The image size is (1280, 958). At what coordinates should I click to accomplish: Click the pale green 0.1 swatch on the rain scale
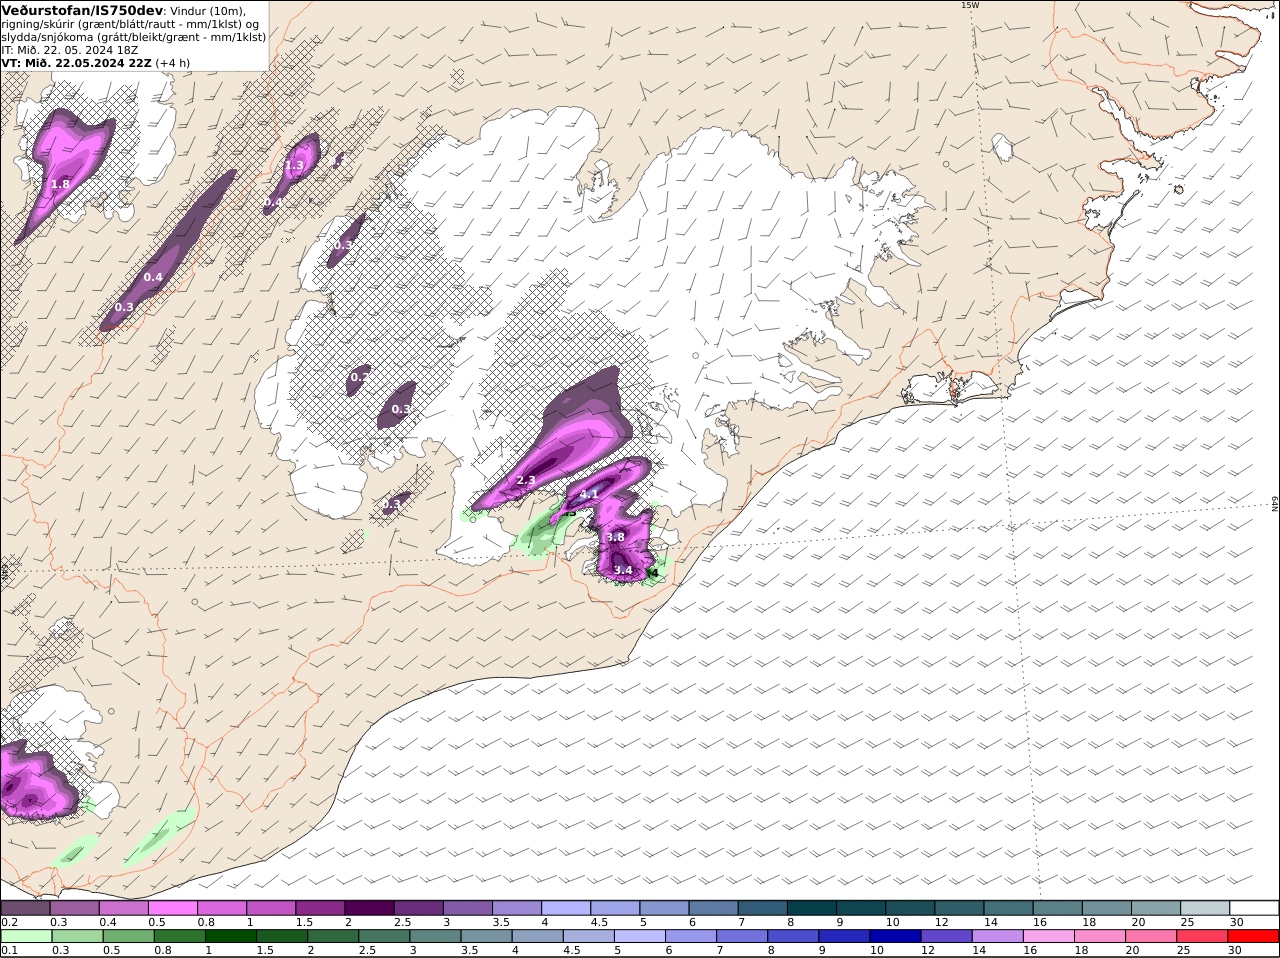pos(27,937)
